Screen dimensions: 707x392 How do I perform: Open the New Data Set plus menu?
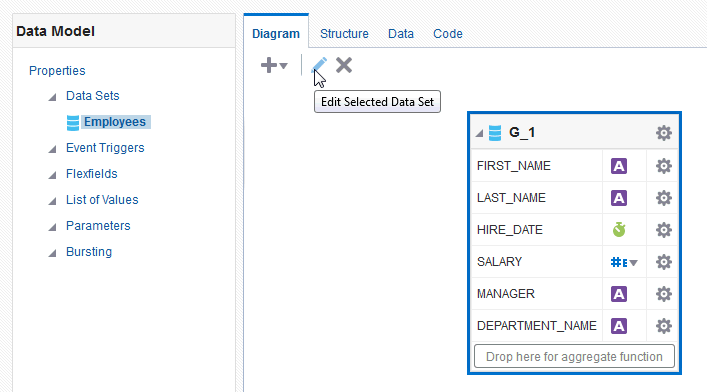274,65
